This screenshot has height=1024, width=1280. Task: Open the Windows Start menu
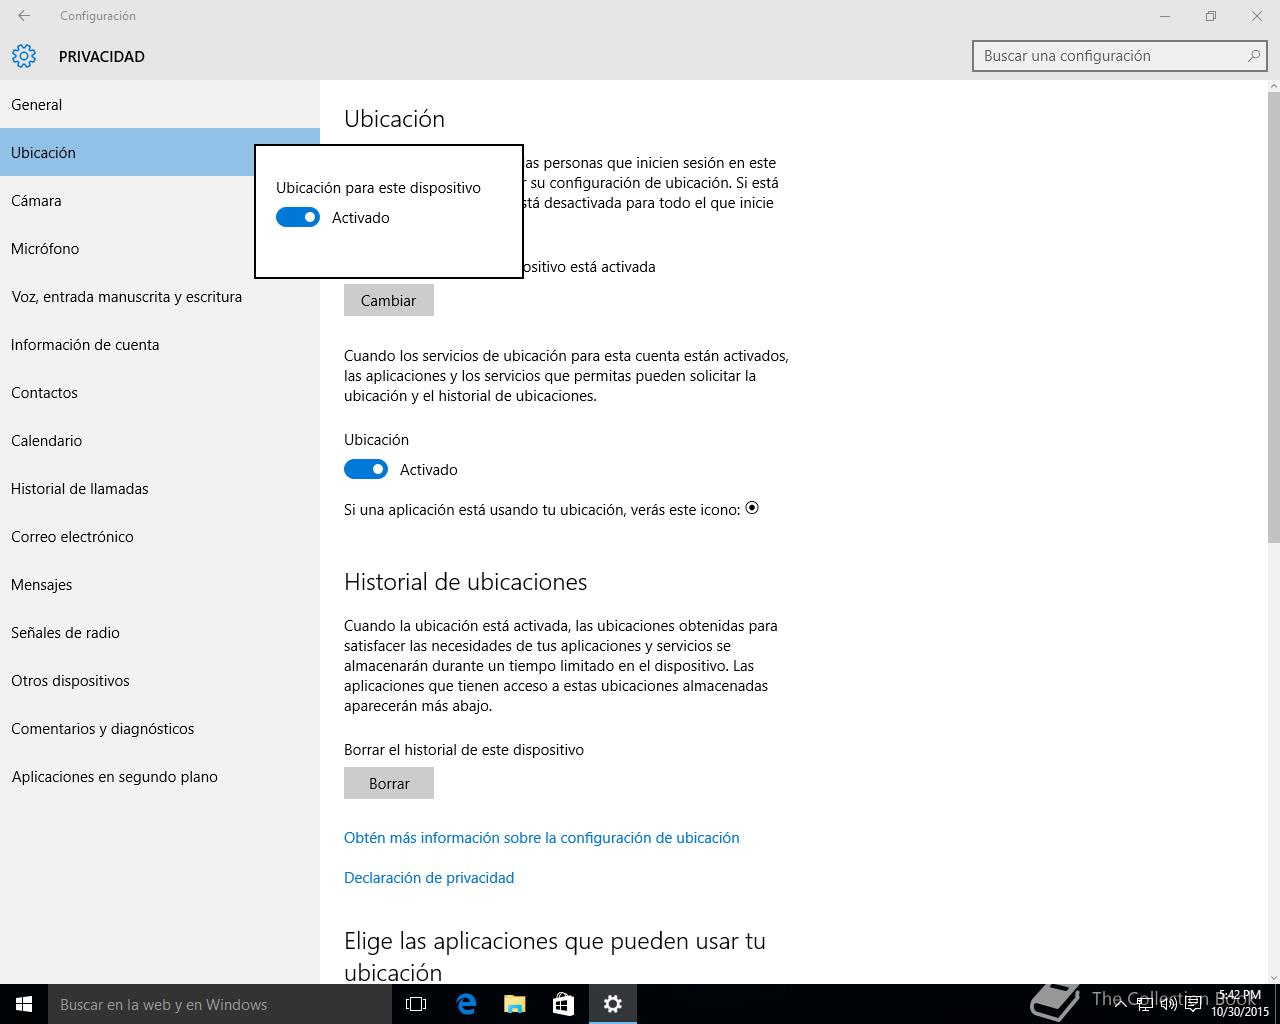click(x=24, y=1004)
